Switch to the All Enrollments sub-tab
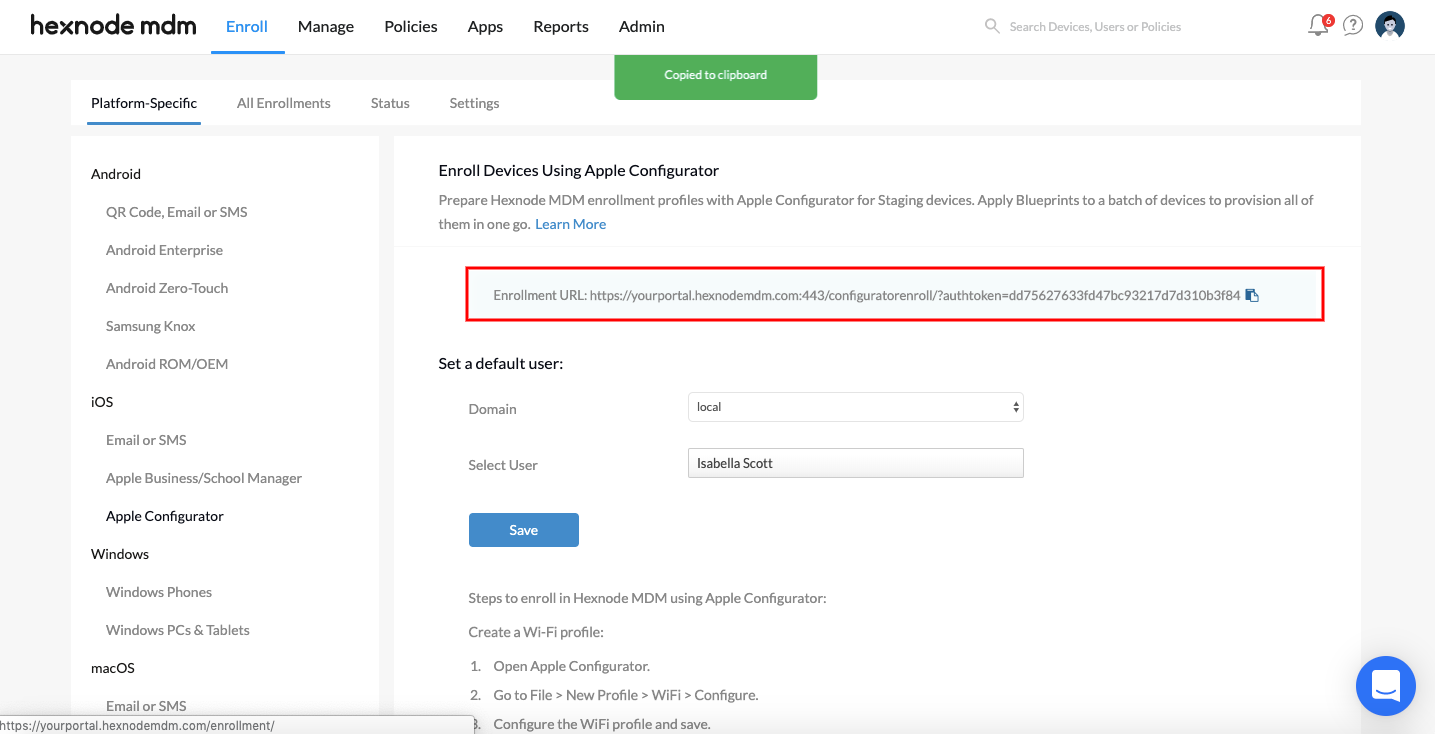This screenshot has width=1435, height=734. 284,103
